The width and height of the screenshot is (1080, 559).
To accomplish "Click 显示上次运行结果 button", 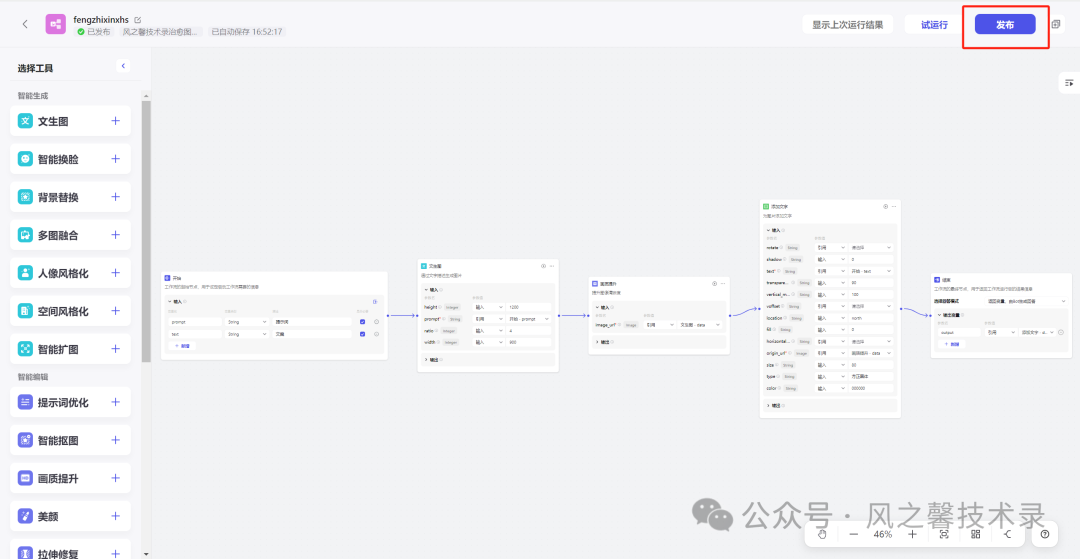I will pyautogui.click(x=847, y=24).
